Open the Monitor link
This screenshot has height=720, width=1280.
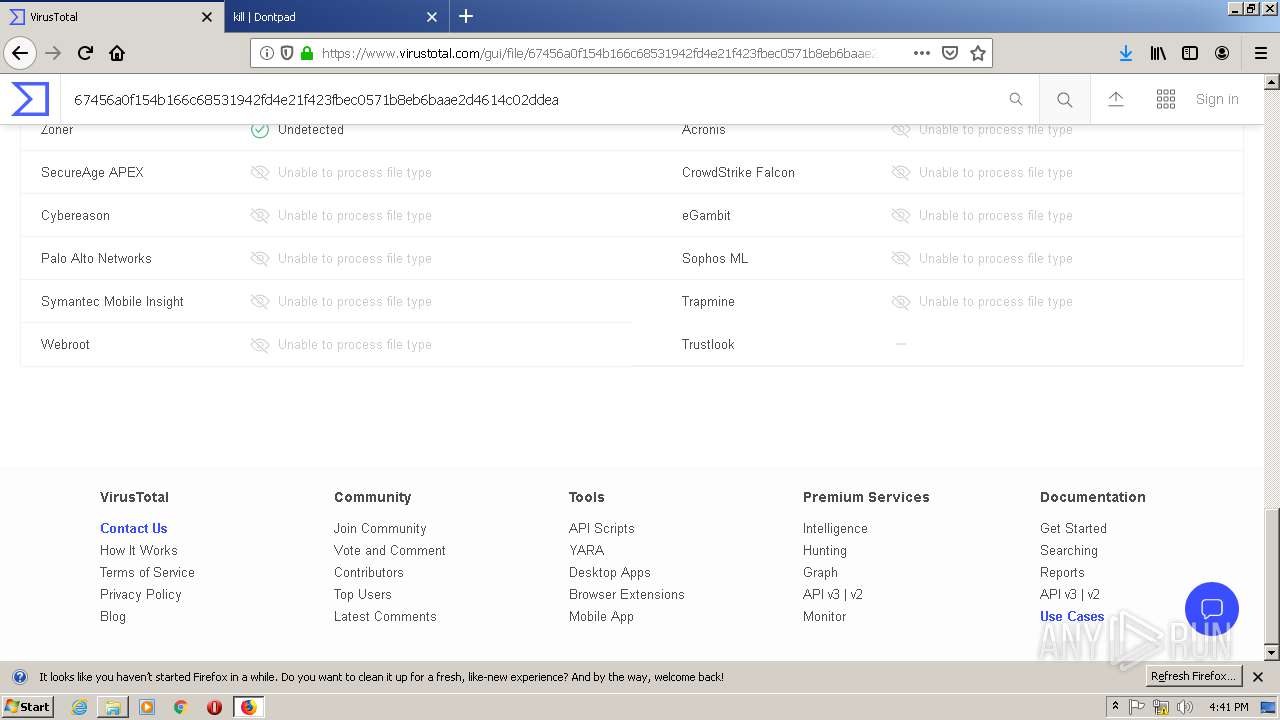click(x=825, y=616)
